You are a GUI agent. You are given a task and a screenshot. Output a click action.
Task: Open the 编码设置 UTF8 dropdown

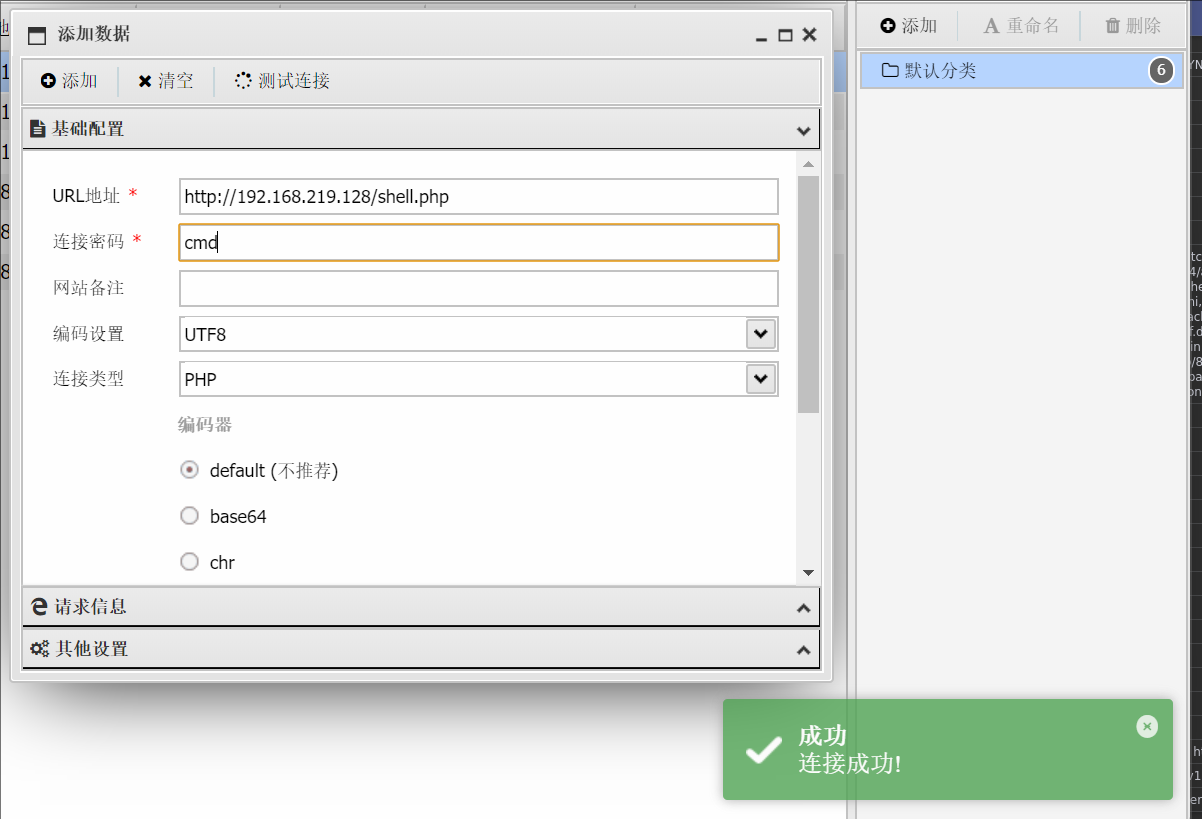[x=760, y=333]
